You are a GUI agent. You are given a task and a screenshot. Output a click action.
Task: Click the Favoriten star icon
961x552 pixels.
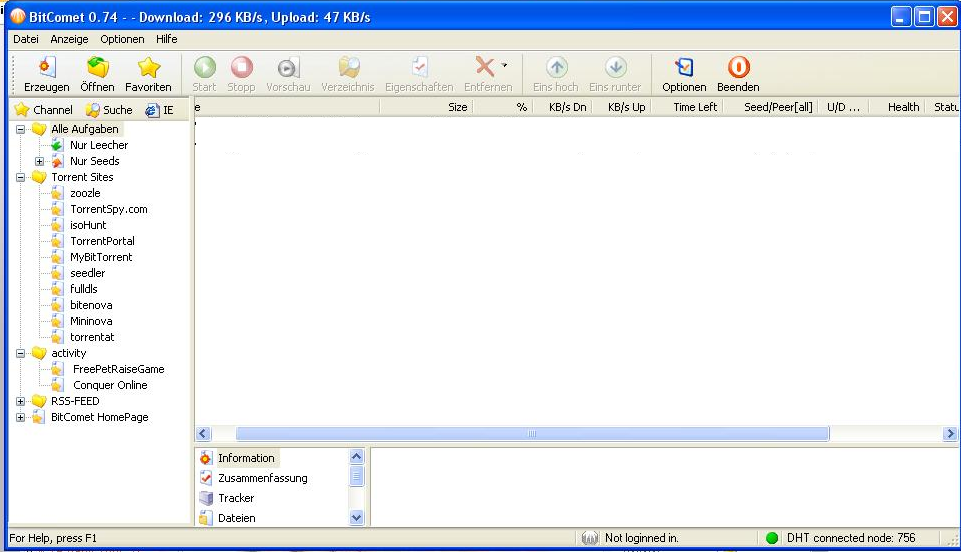click(148, 67)
